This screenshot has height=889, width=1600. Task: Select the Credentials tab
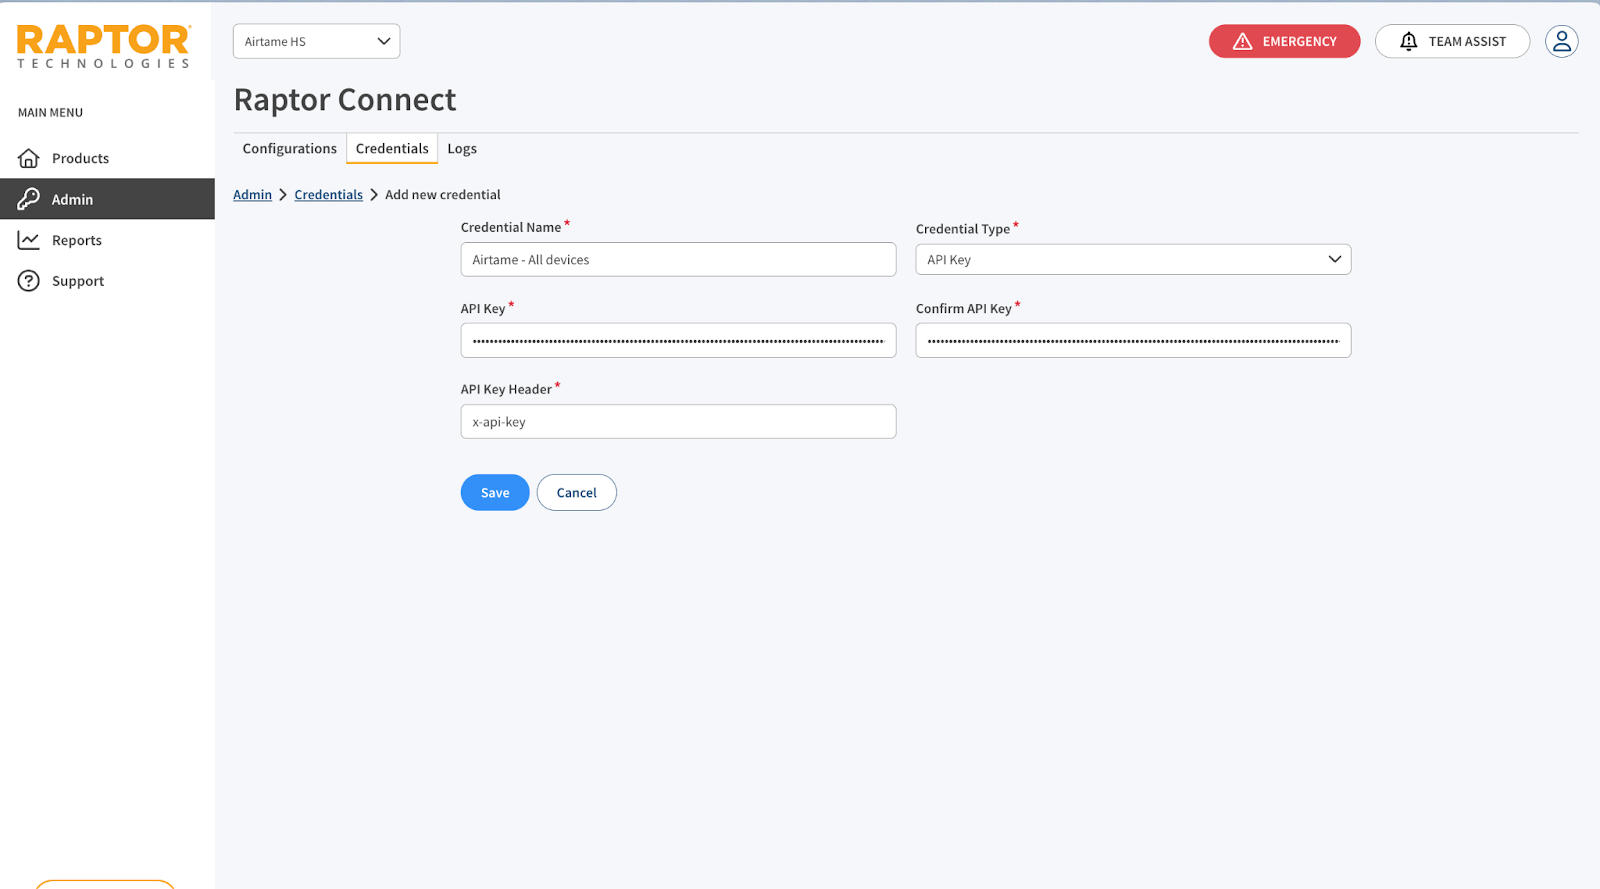click(392, 148)
